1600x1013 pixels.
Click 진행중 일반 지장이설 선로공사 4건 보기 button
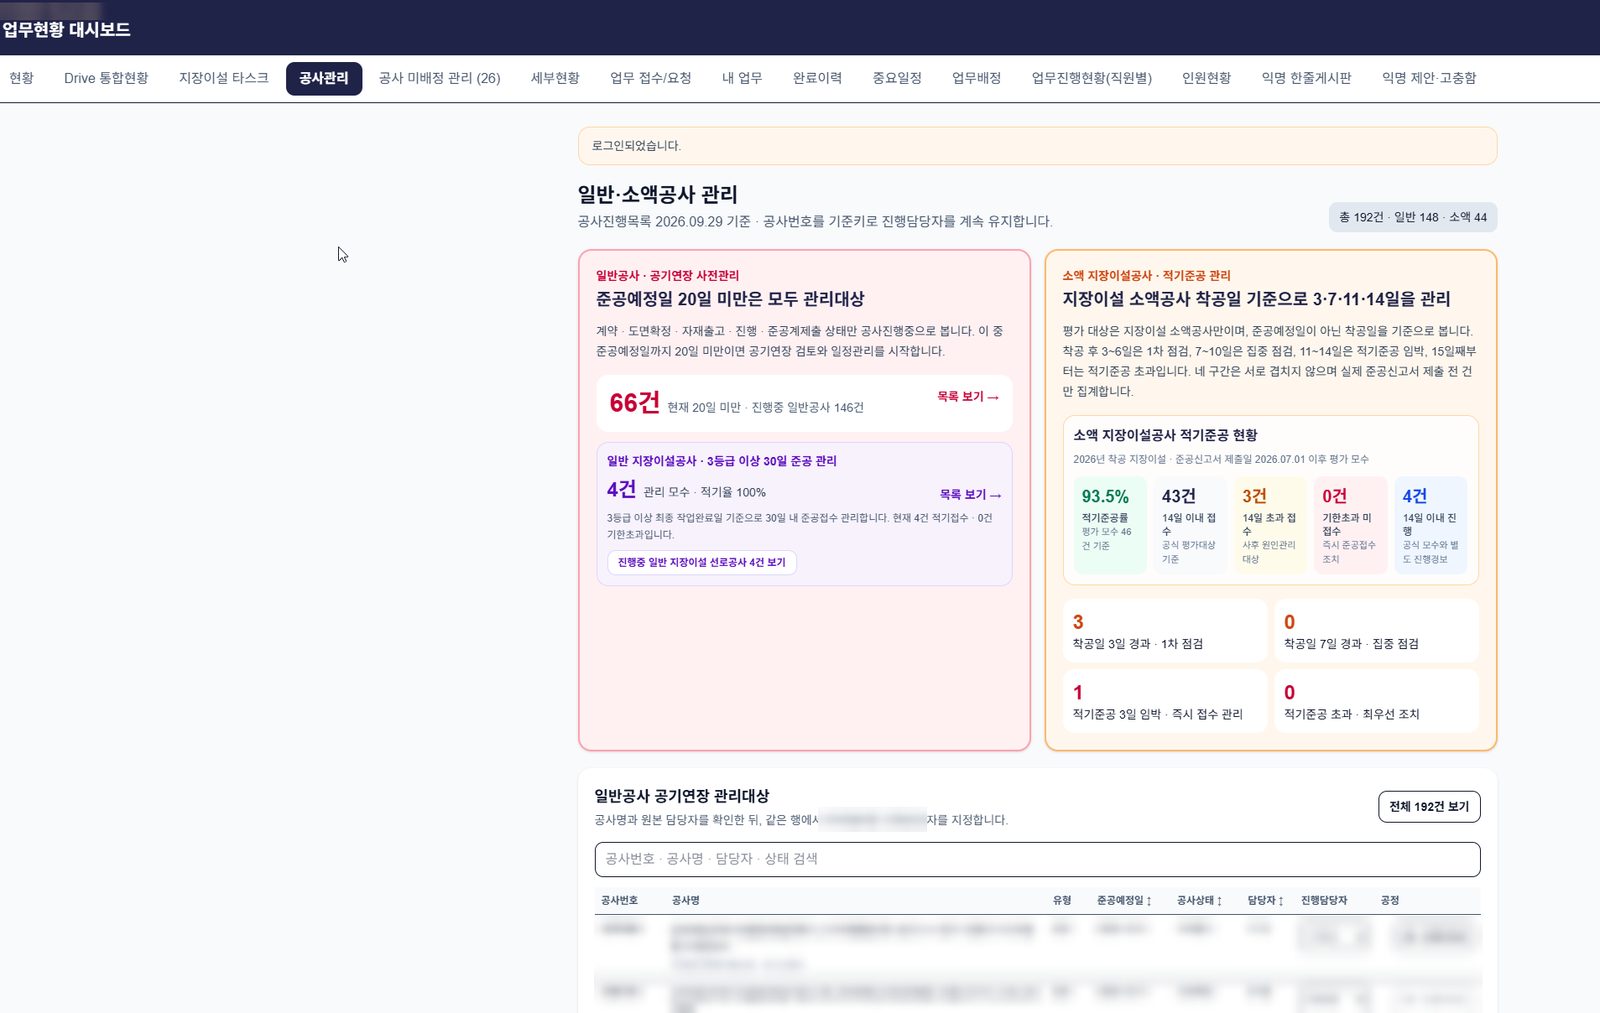(701, 562)
